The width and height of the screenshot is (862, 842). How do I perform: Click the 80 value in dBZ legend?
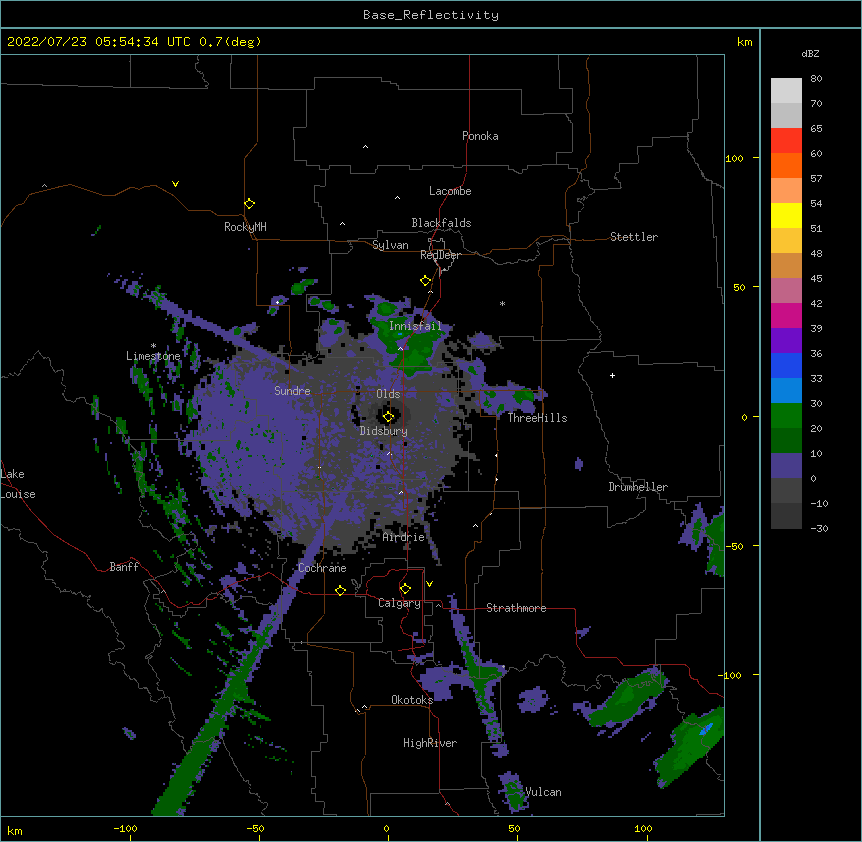816,79
